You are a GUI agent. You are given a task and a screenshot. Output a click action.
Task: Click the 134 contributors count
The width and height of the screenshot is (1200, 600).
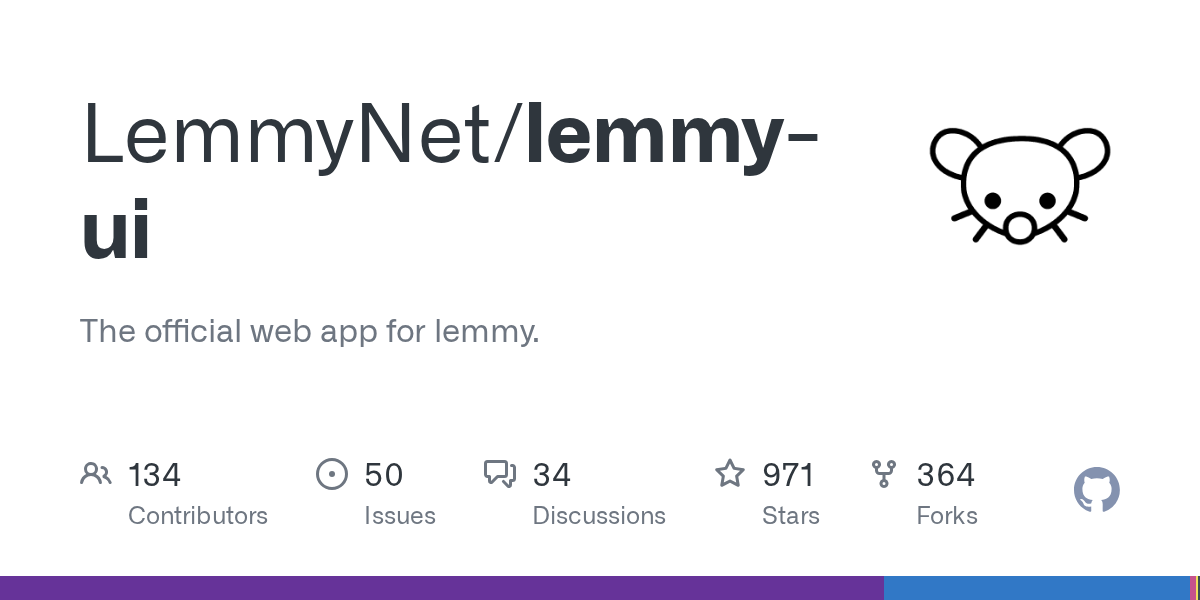point(154,474)
